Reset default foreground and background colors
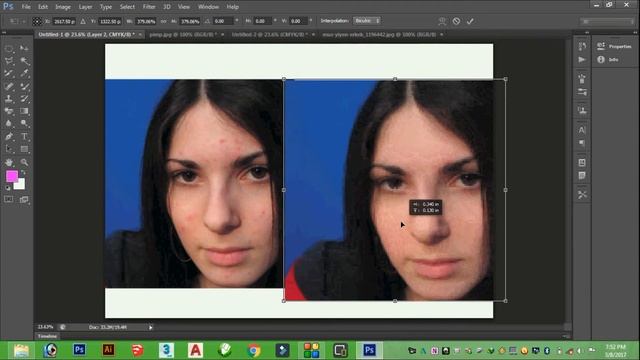The height and width of the screenshot is (360, 640). pos(8,188)
